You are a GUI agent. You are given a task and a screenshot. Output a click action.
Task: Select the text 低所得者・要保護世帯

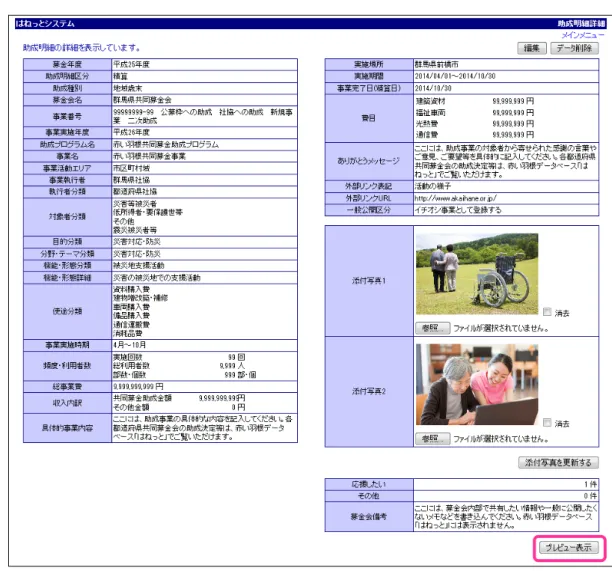pyautogui.click(x=148, y=212)
